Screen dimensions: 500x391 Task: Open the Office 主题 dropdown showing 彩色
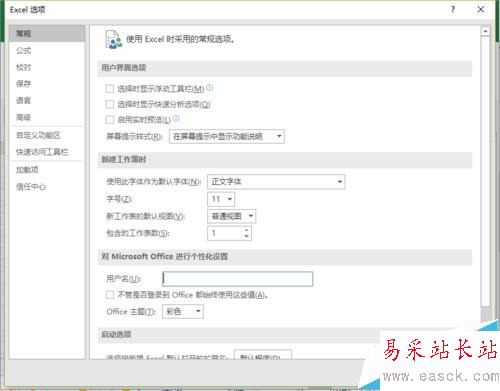click(183, 312)
